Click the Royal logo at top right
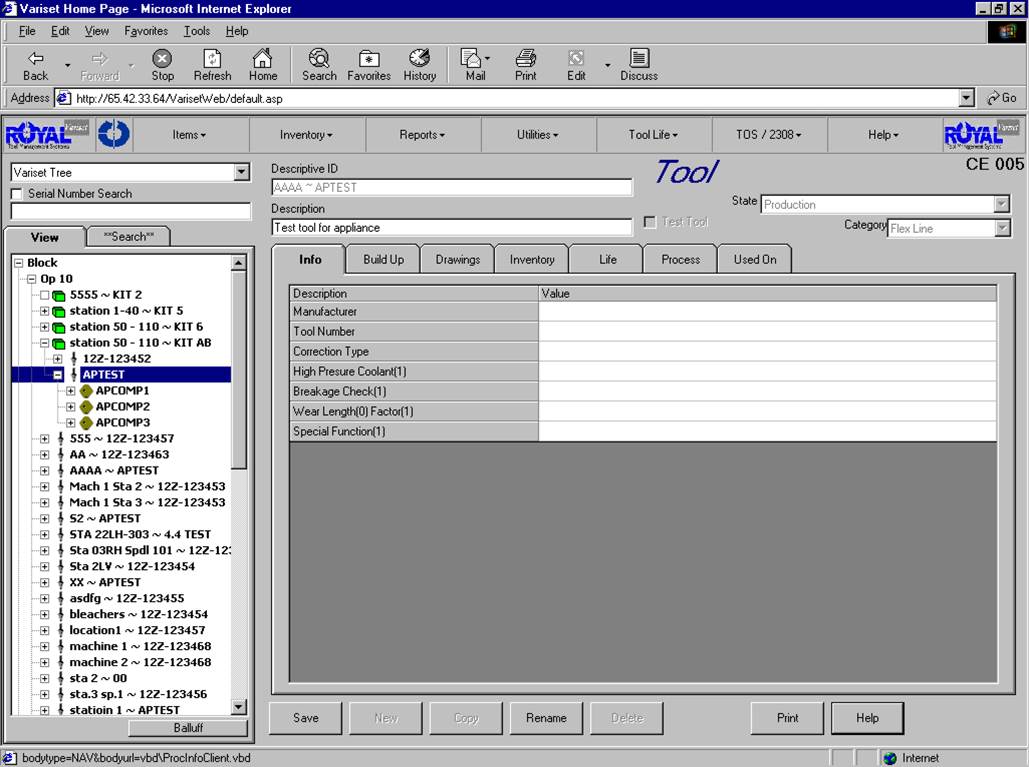1029x767 pixels. (x=982, y=135)
